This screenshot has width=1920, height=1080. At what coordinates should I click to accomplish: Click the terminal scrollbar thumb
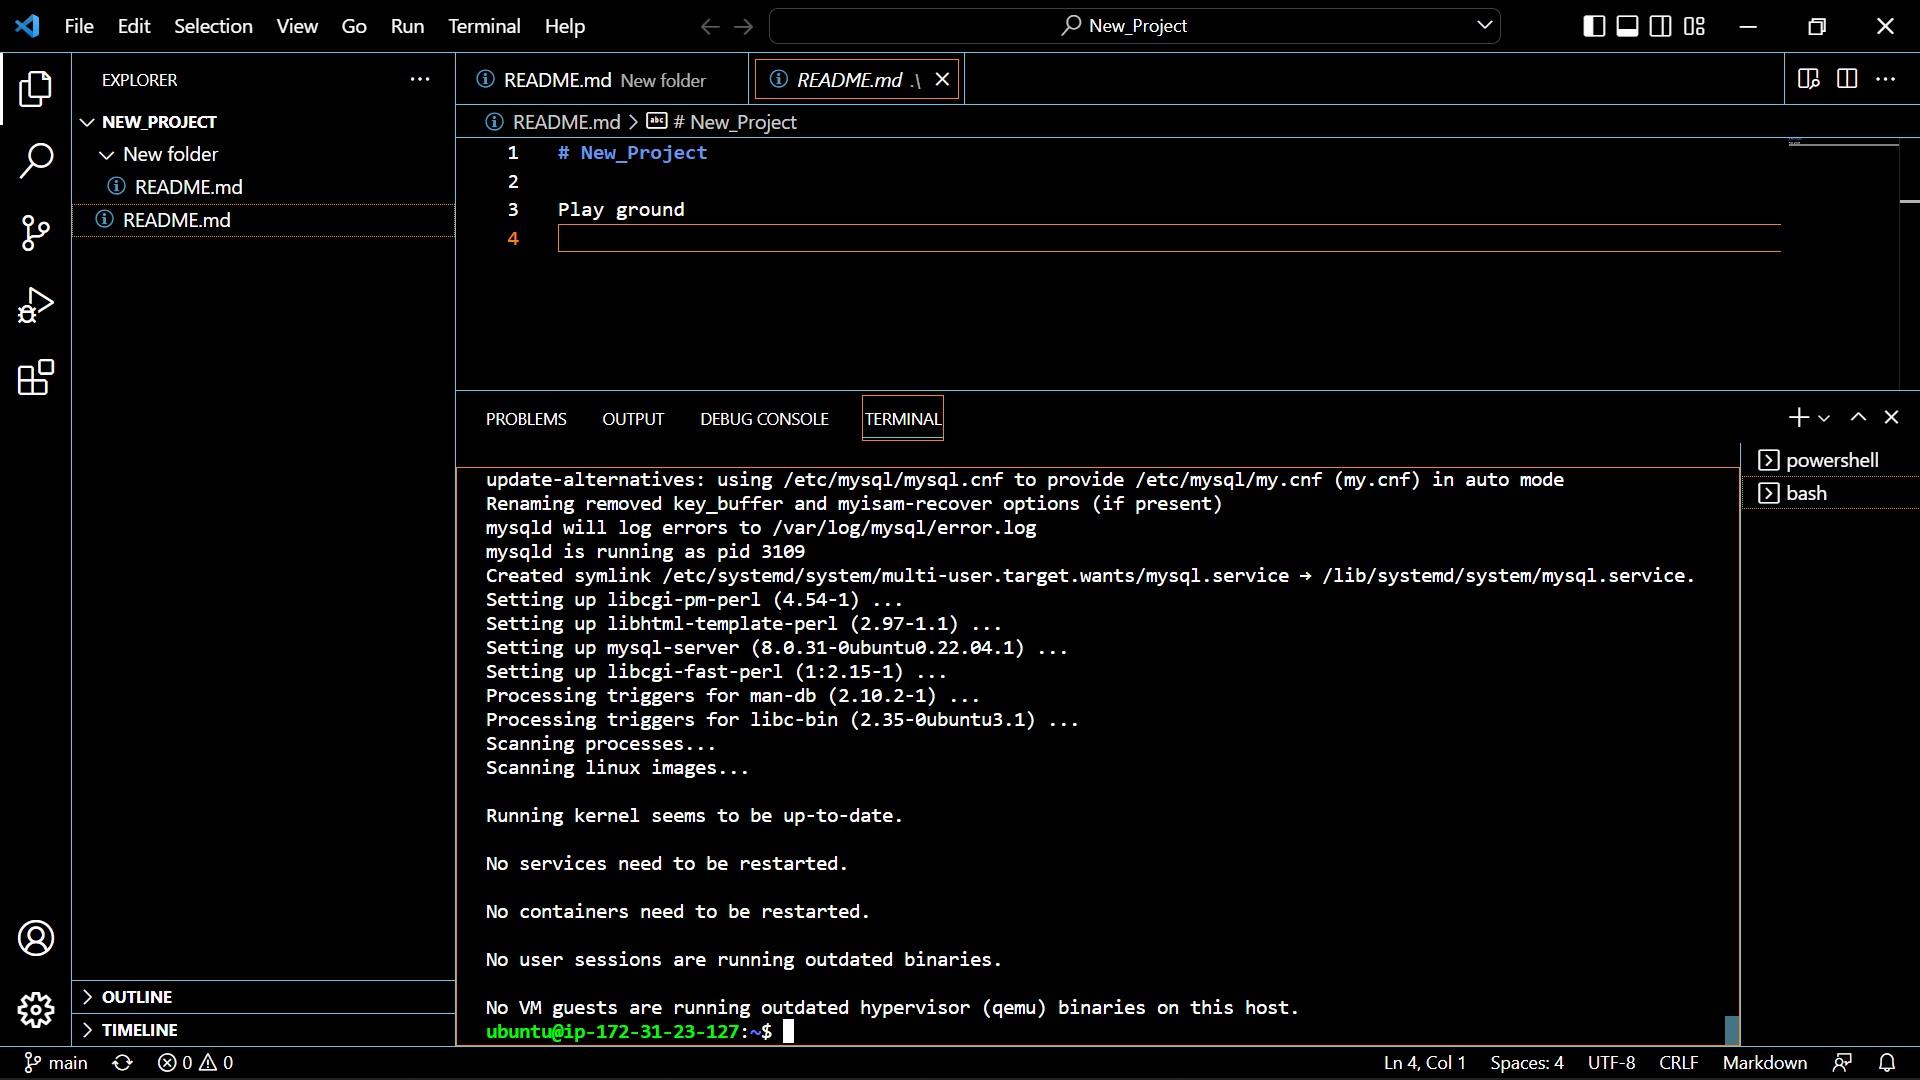pos(1731,1029)
